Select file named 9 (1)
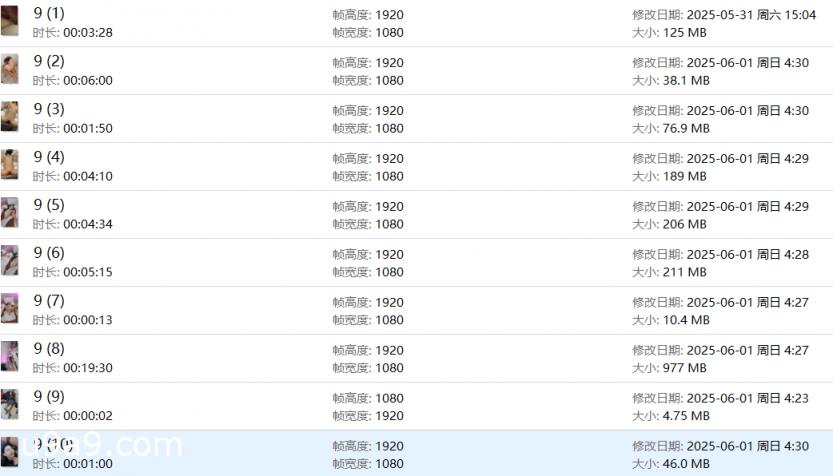This screenshot has width=833, height=476. [x=49, y=13]
